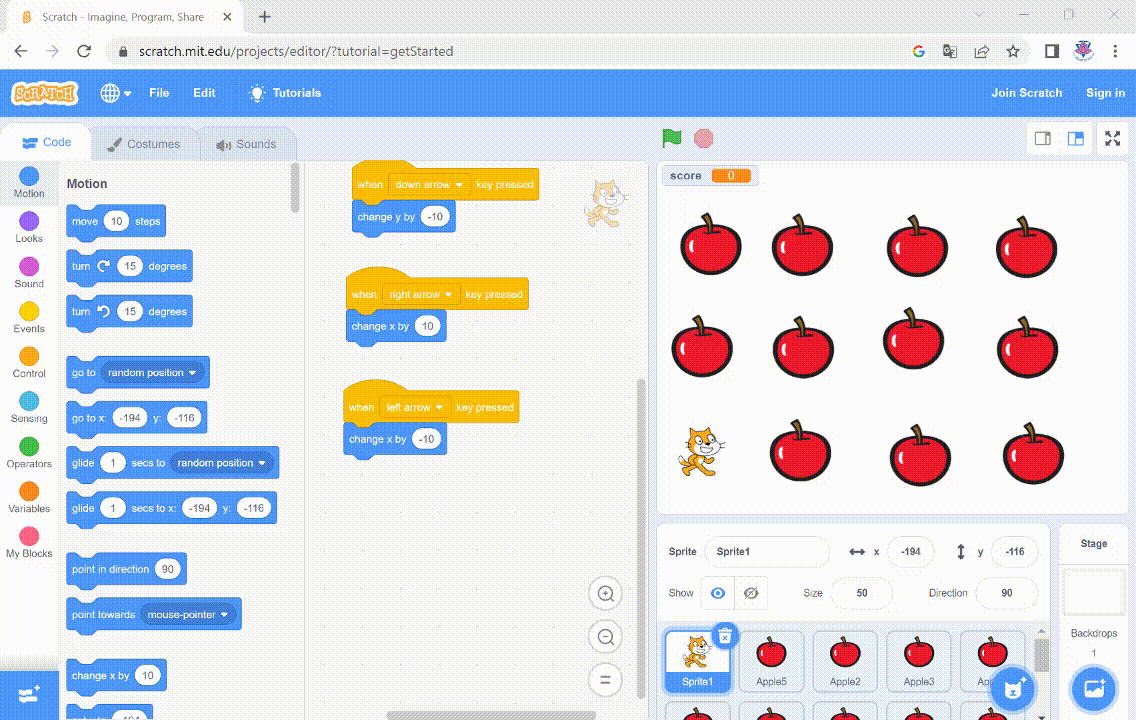1136x720 pixels.
Task: Enter full screen stage mode
Action: (x=1112, y=139)
